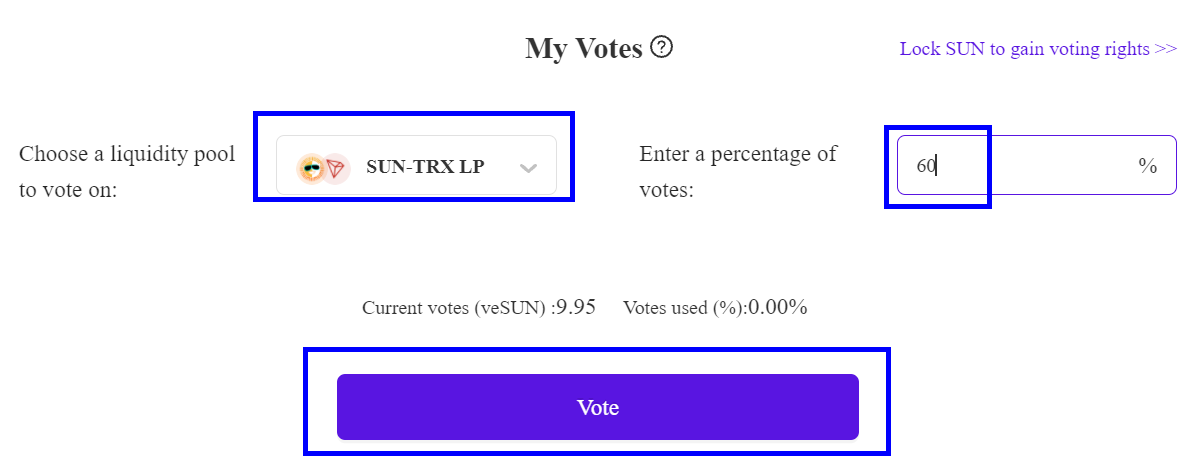This screenshot has width=1199, height=461.
Task: Select the 9.95 current votes value
Action: [x=576, y=307]
